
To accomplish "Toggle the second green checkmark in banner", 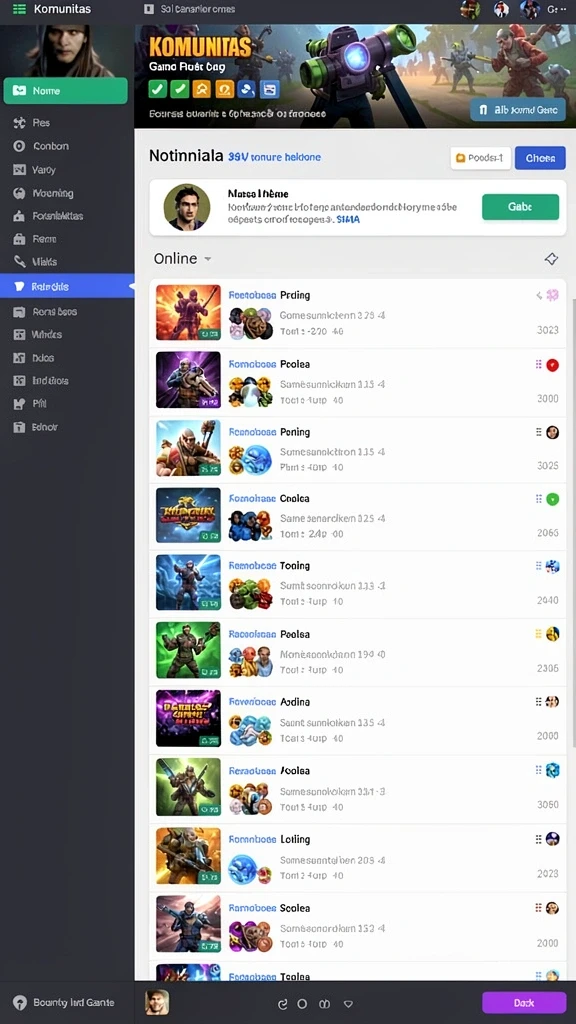I will [180, 89].
